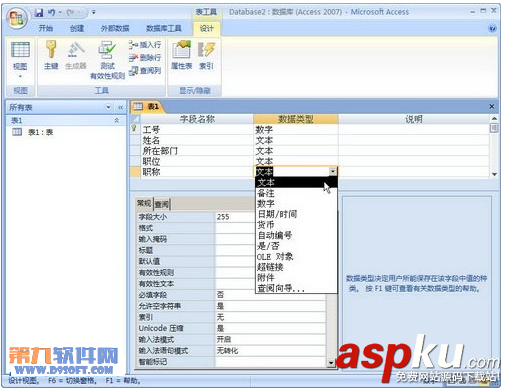Open the 数据库工具 ribbon tab

[164, 28]
